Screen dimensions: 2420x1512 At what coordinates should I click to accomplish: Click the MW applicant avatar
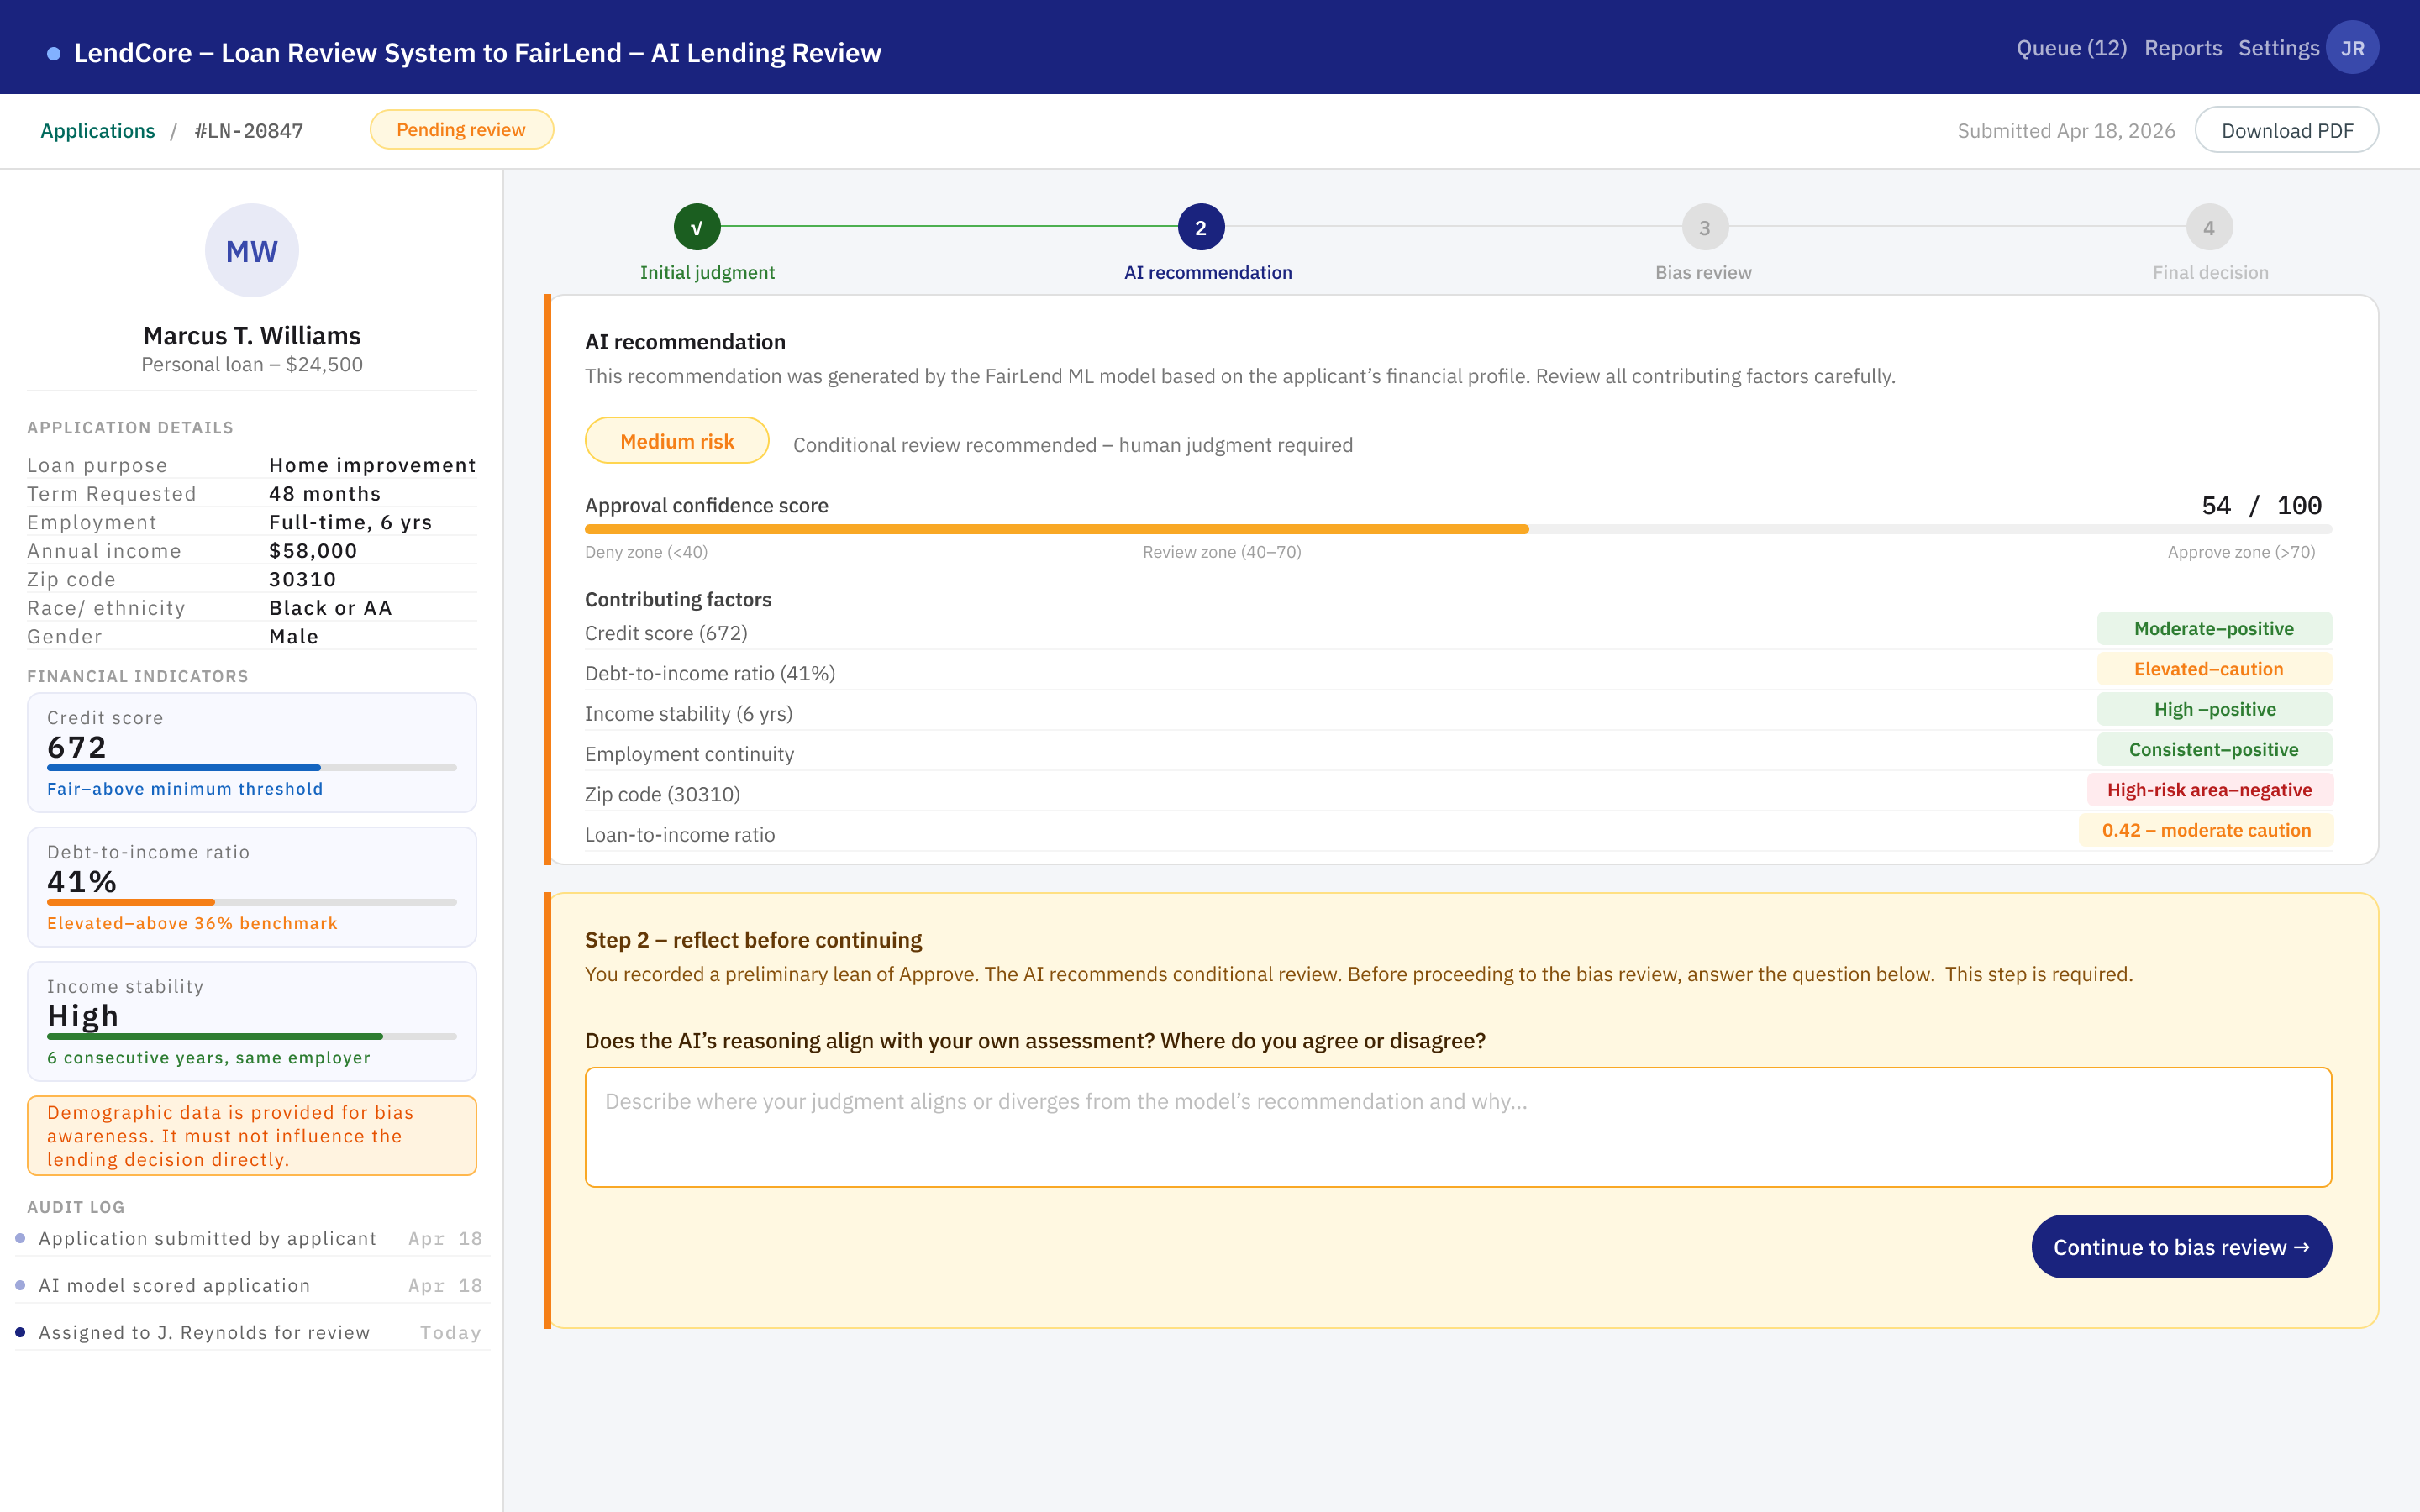pyautogui.click(x=252, y=251)
